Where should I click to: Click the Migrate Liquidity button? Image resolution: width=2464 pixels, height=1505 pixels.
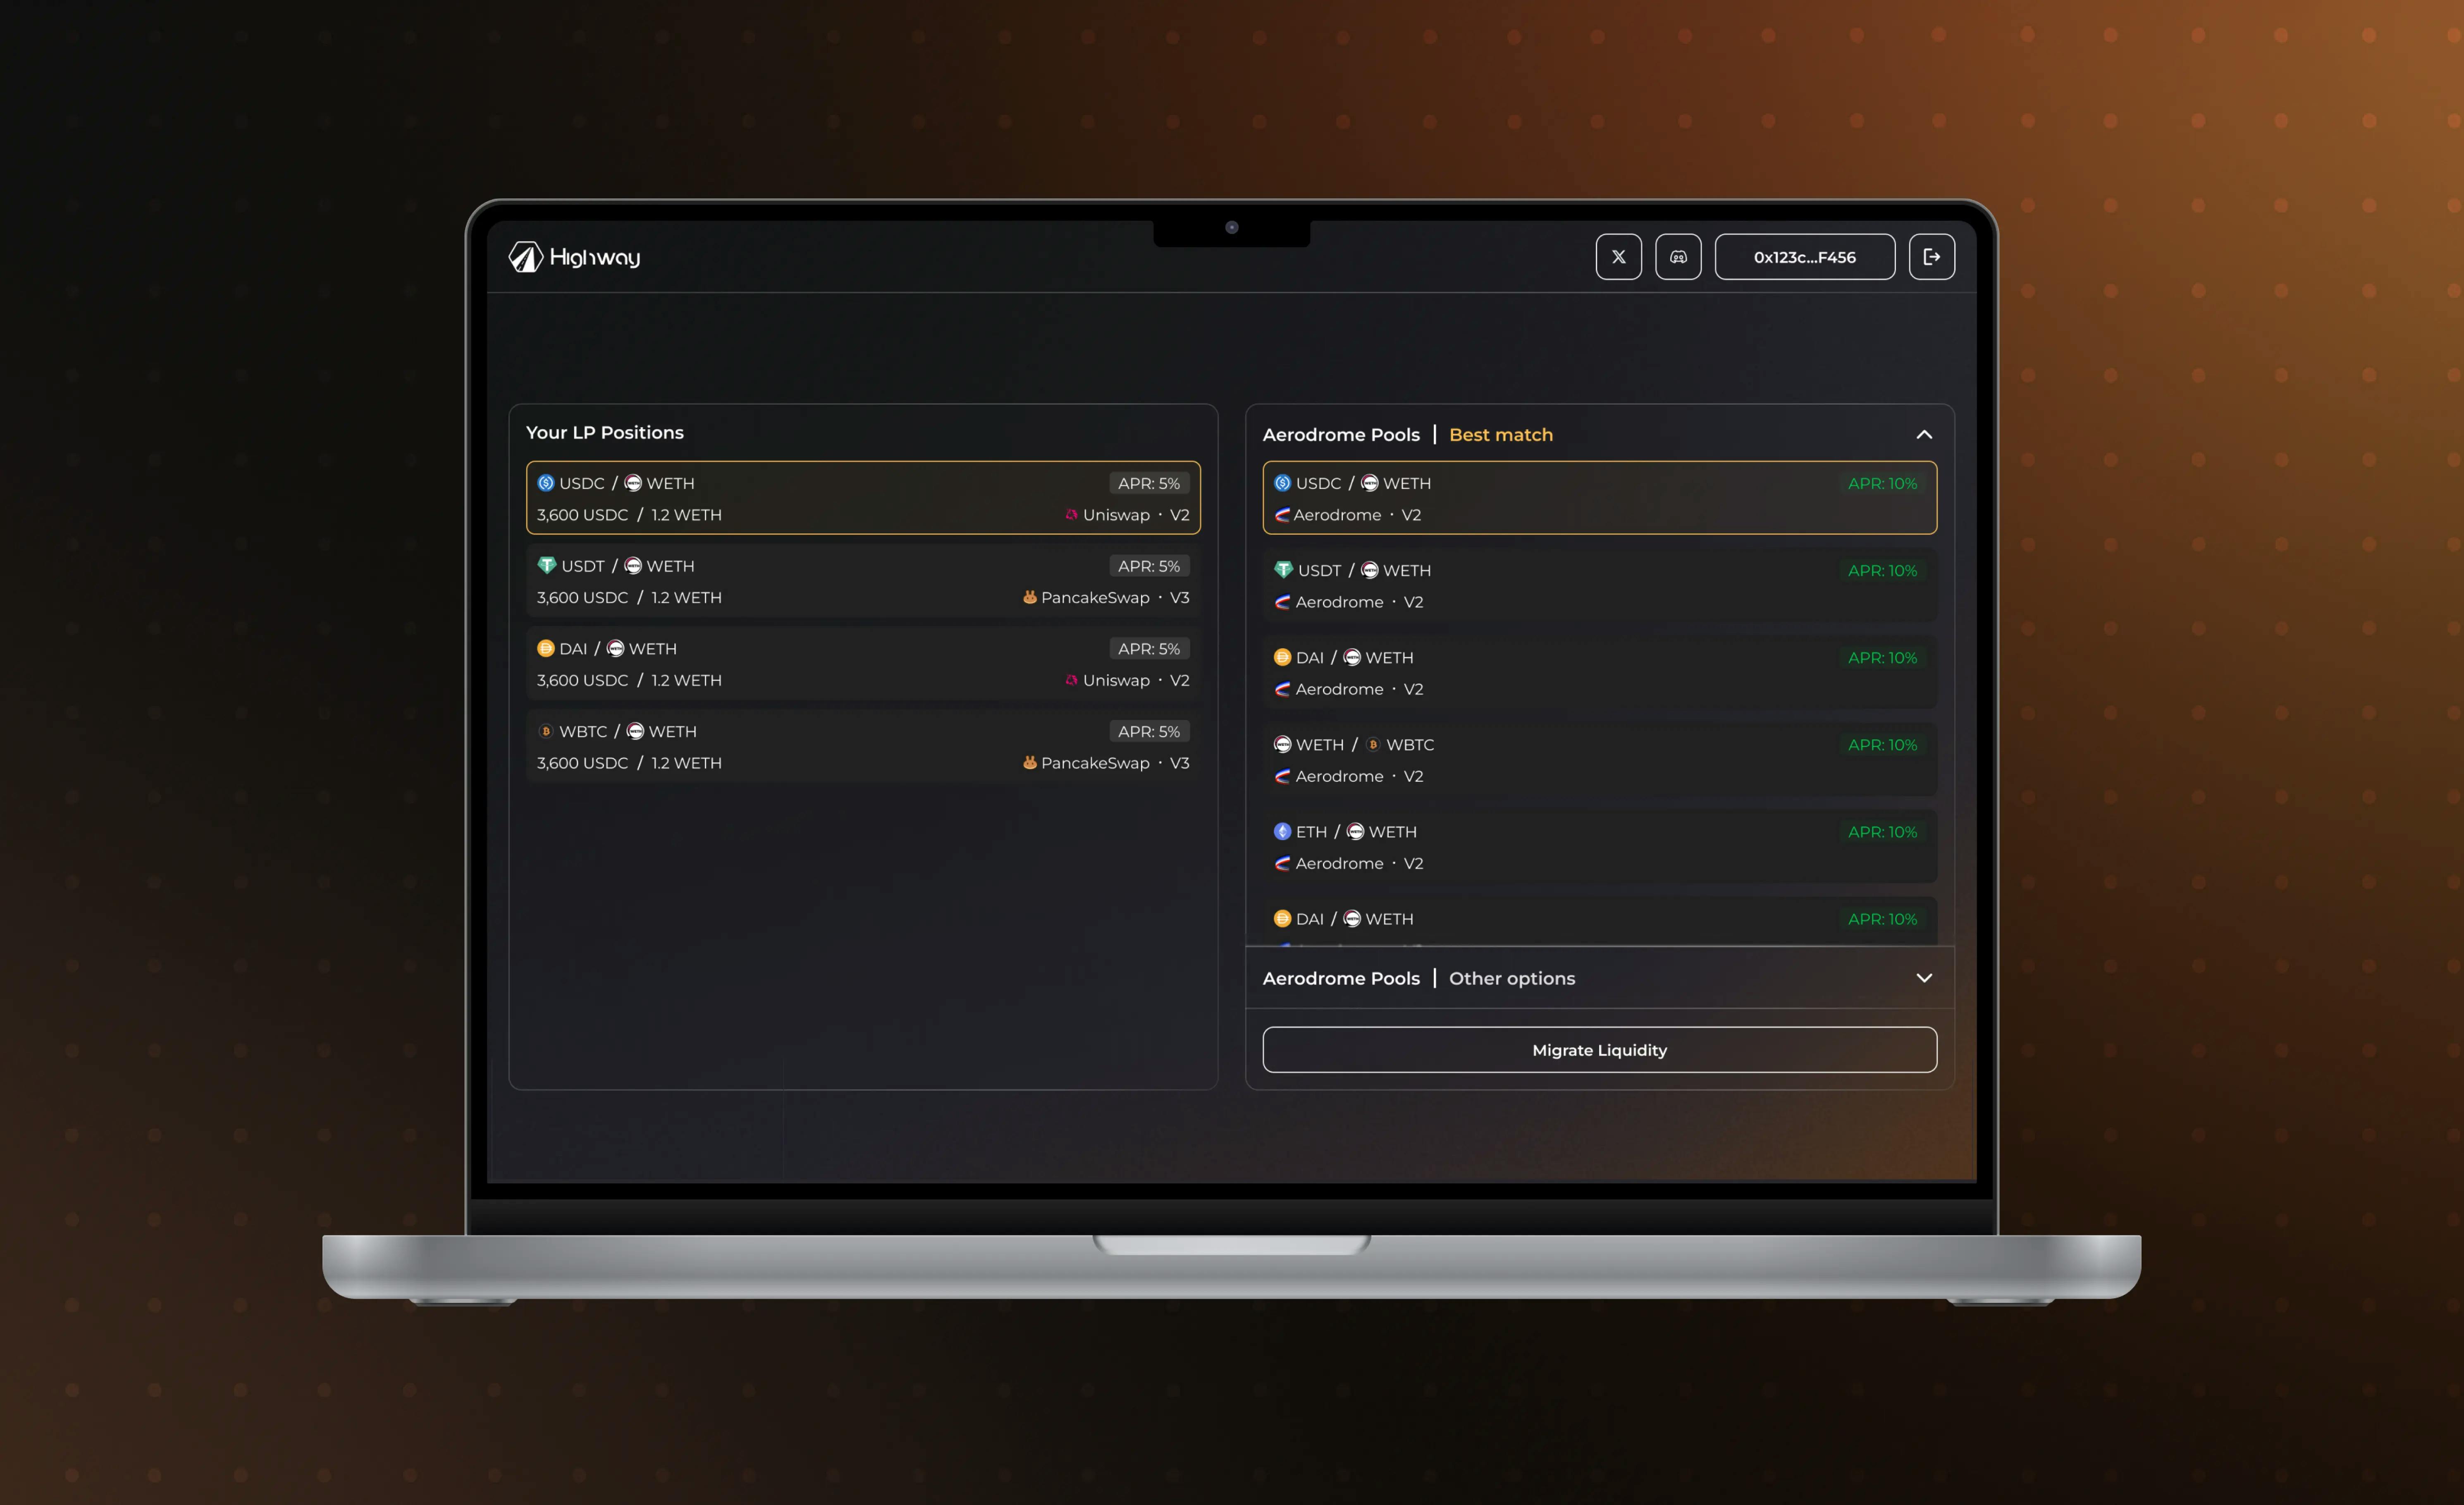coord(1599,1050)
